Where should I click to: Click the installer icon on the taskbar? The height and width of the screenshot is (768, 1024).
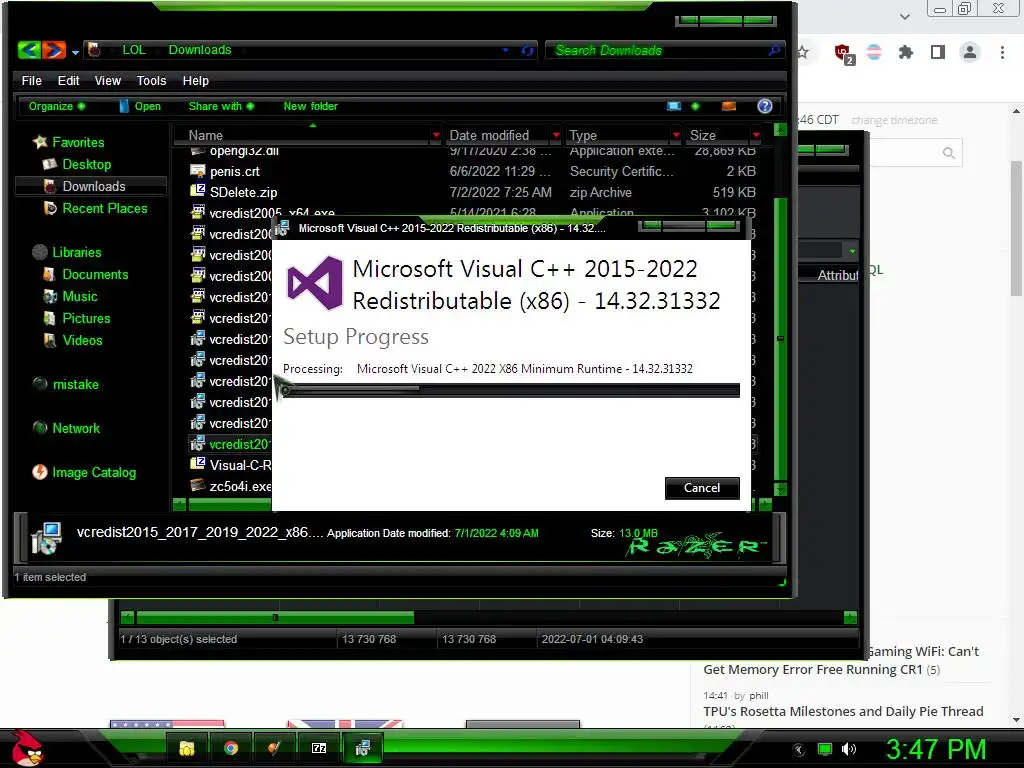coord(362,748)
